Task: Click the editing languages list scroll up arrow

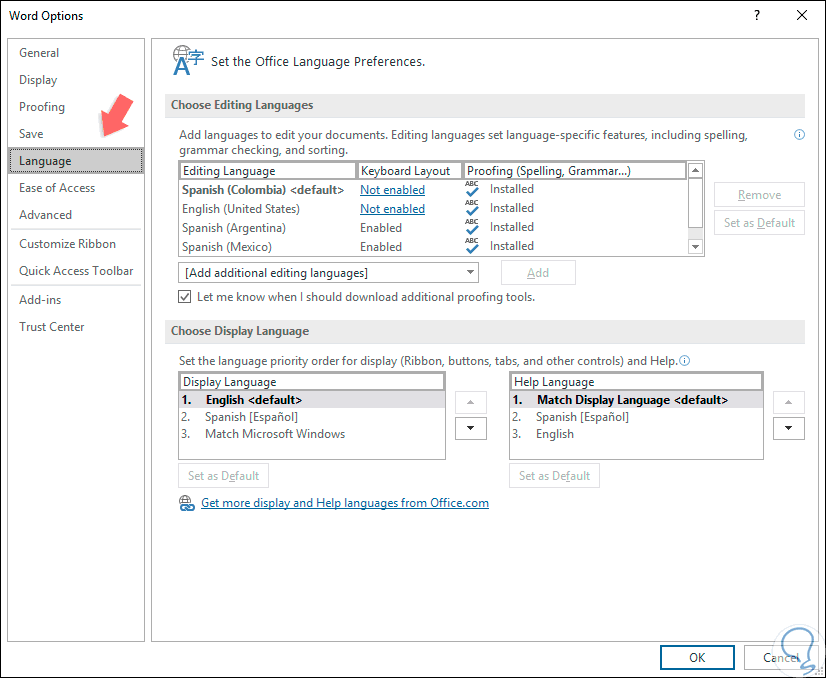Action: [695, 170]
